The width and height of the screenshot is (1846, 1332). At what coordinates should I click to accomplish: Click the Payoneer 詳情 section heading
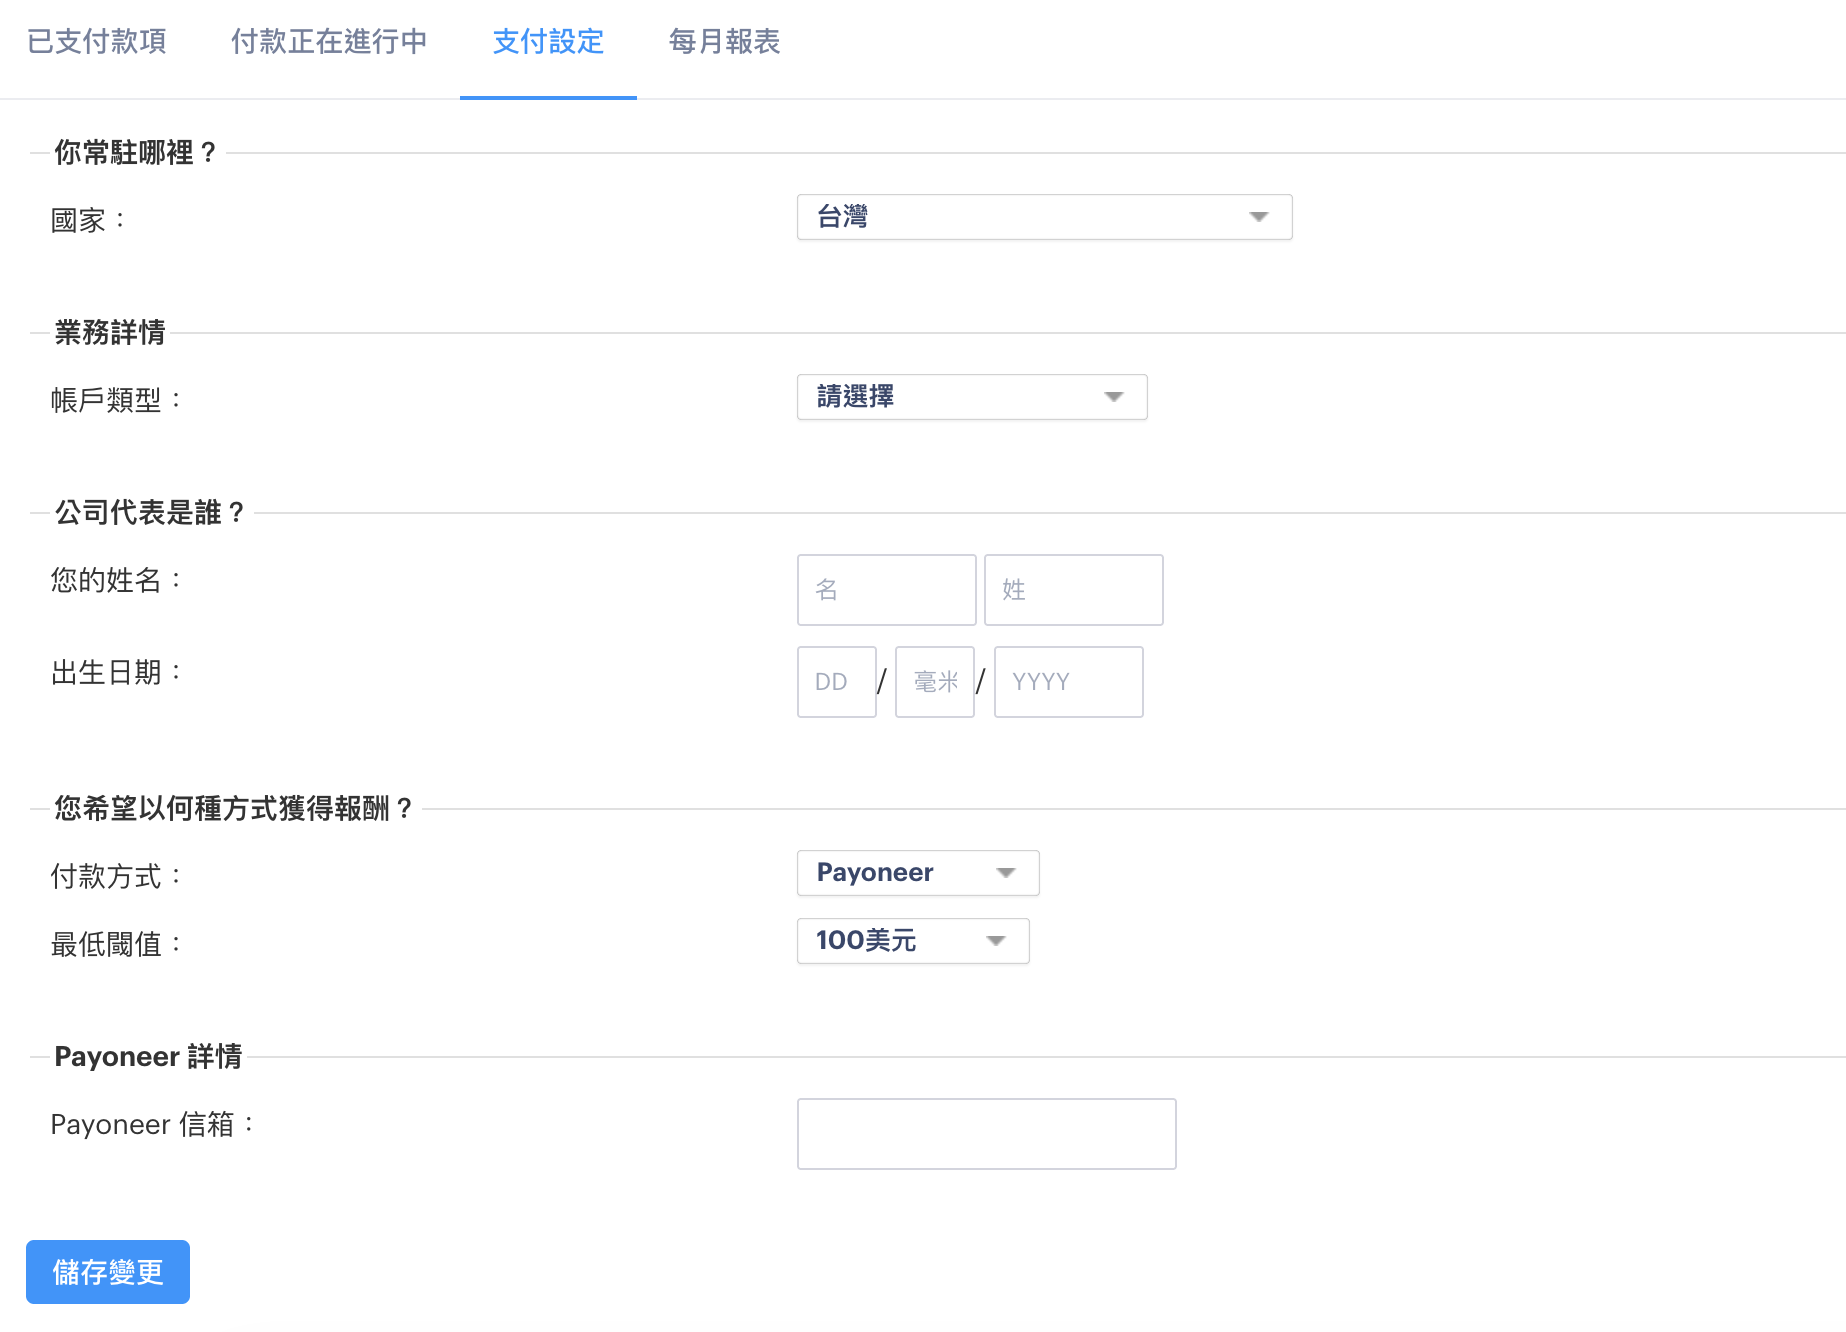pos(148,1056)
